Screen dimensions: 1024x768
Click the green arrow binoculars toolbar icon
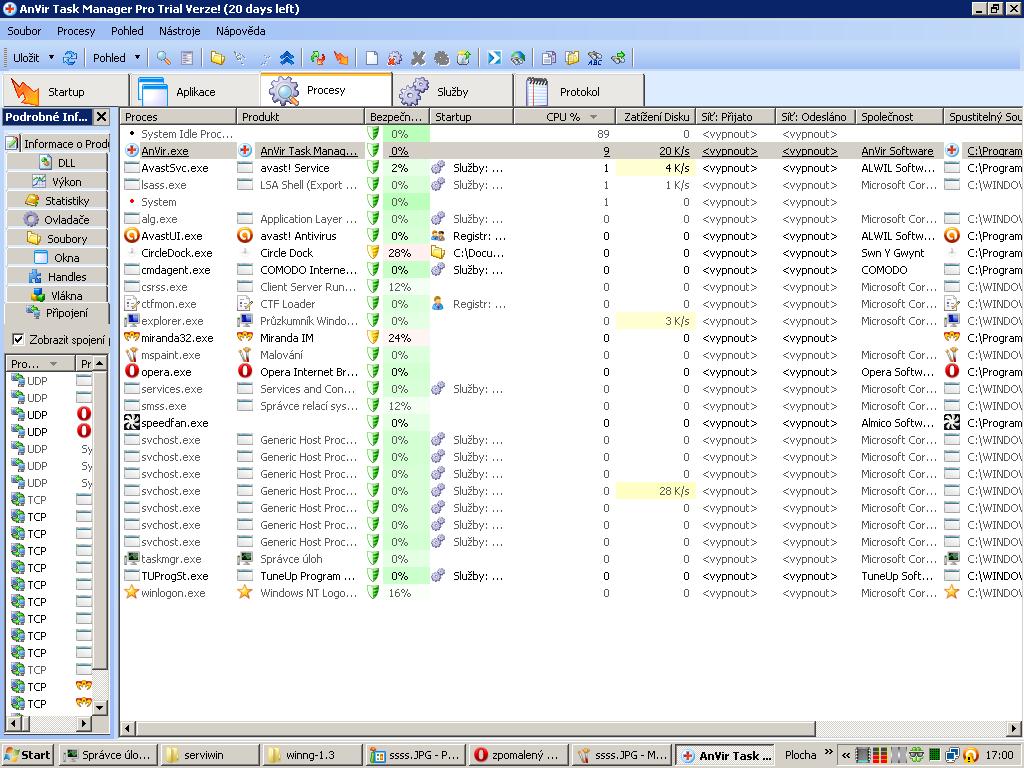pyautogui.click(x=618, y=58)
